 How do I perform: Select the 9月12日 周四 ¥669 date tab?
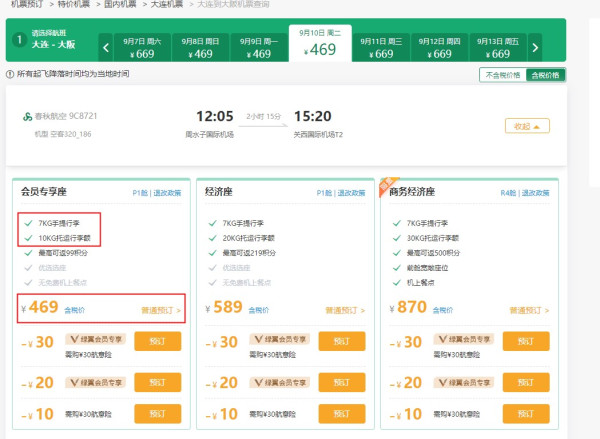[439, 47]
